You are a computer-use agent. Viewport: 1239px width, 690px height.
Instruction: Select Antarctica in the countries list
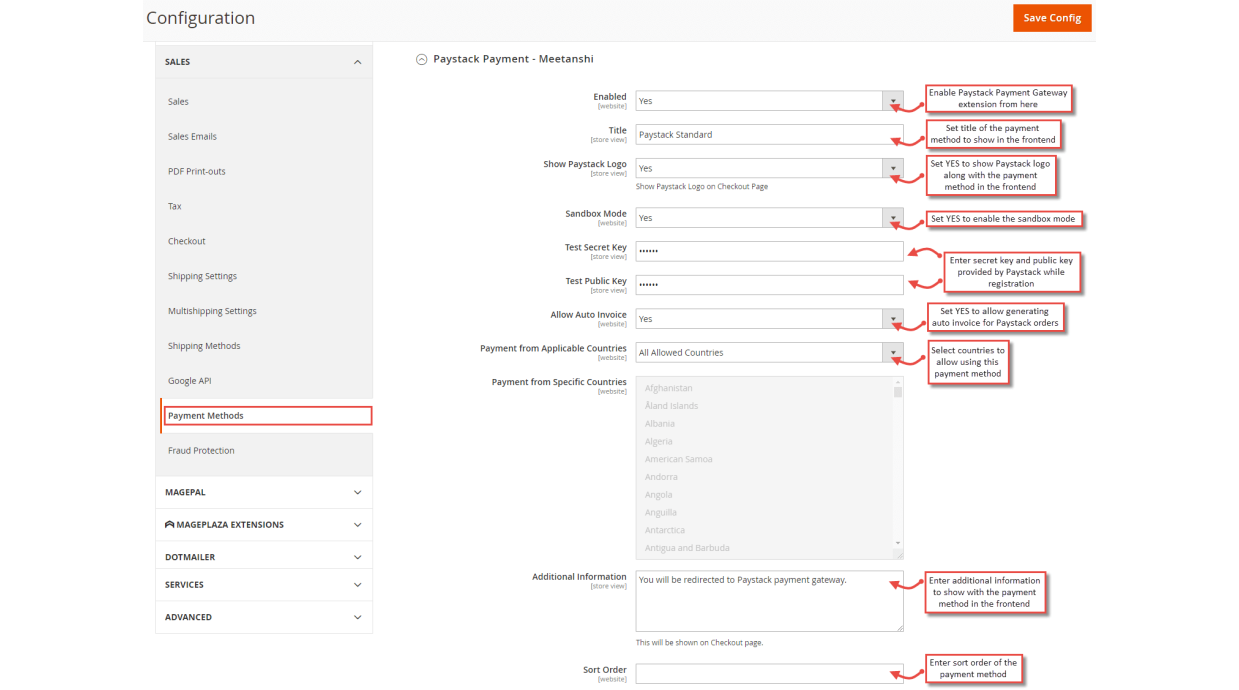coord(665,531)
